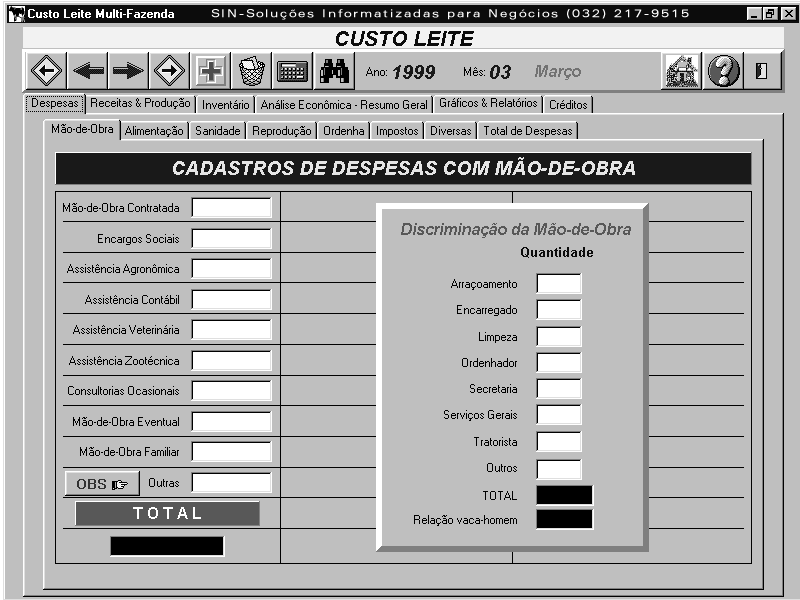Select the Mão-de-Obra sub-tab

(x=82, y=129)
